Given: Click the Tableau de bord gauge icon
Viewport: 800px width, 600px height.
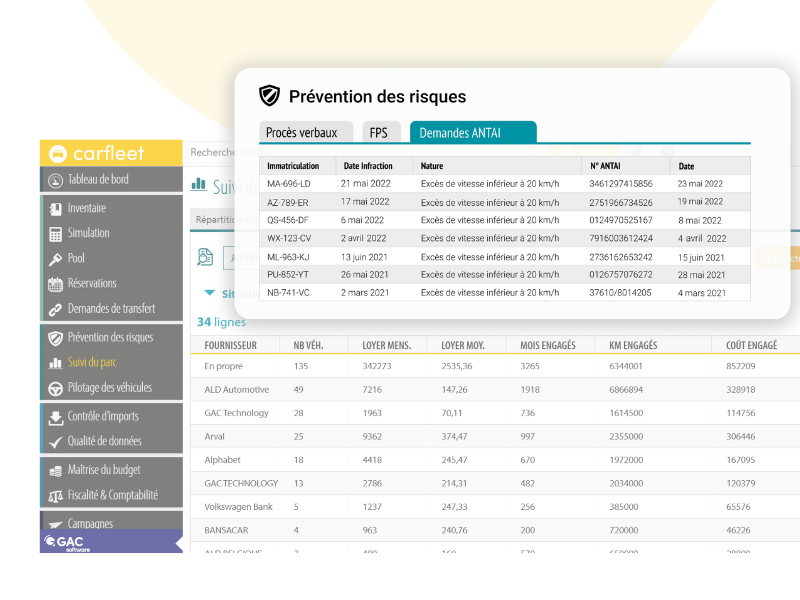Looking at the screenshot, I should 55,180.
